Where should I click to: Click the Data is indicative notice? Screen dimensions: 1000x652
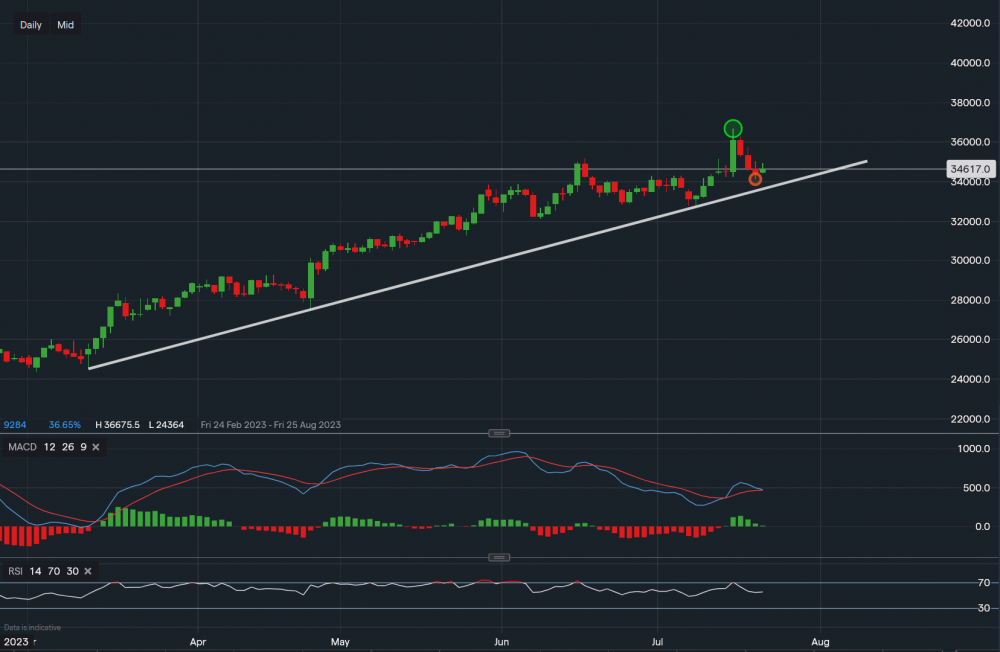[x=31, y=628]
